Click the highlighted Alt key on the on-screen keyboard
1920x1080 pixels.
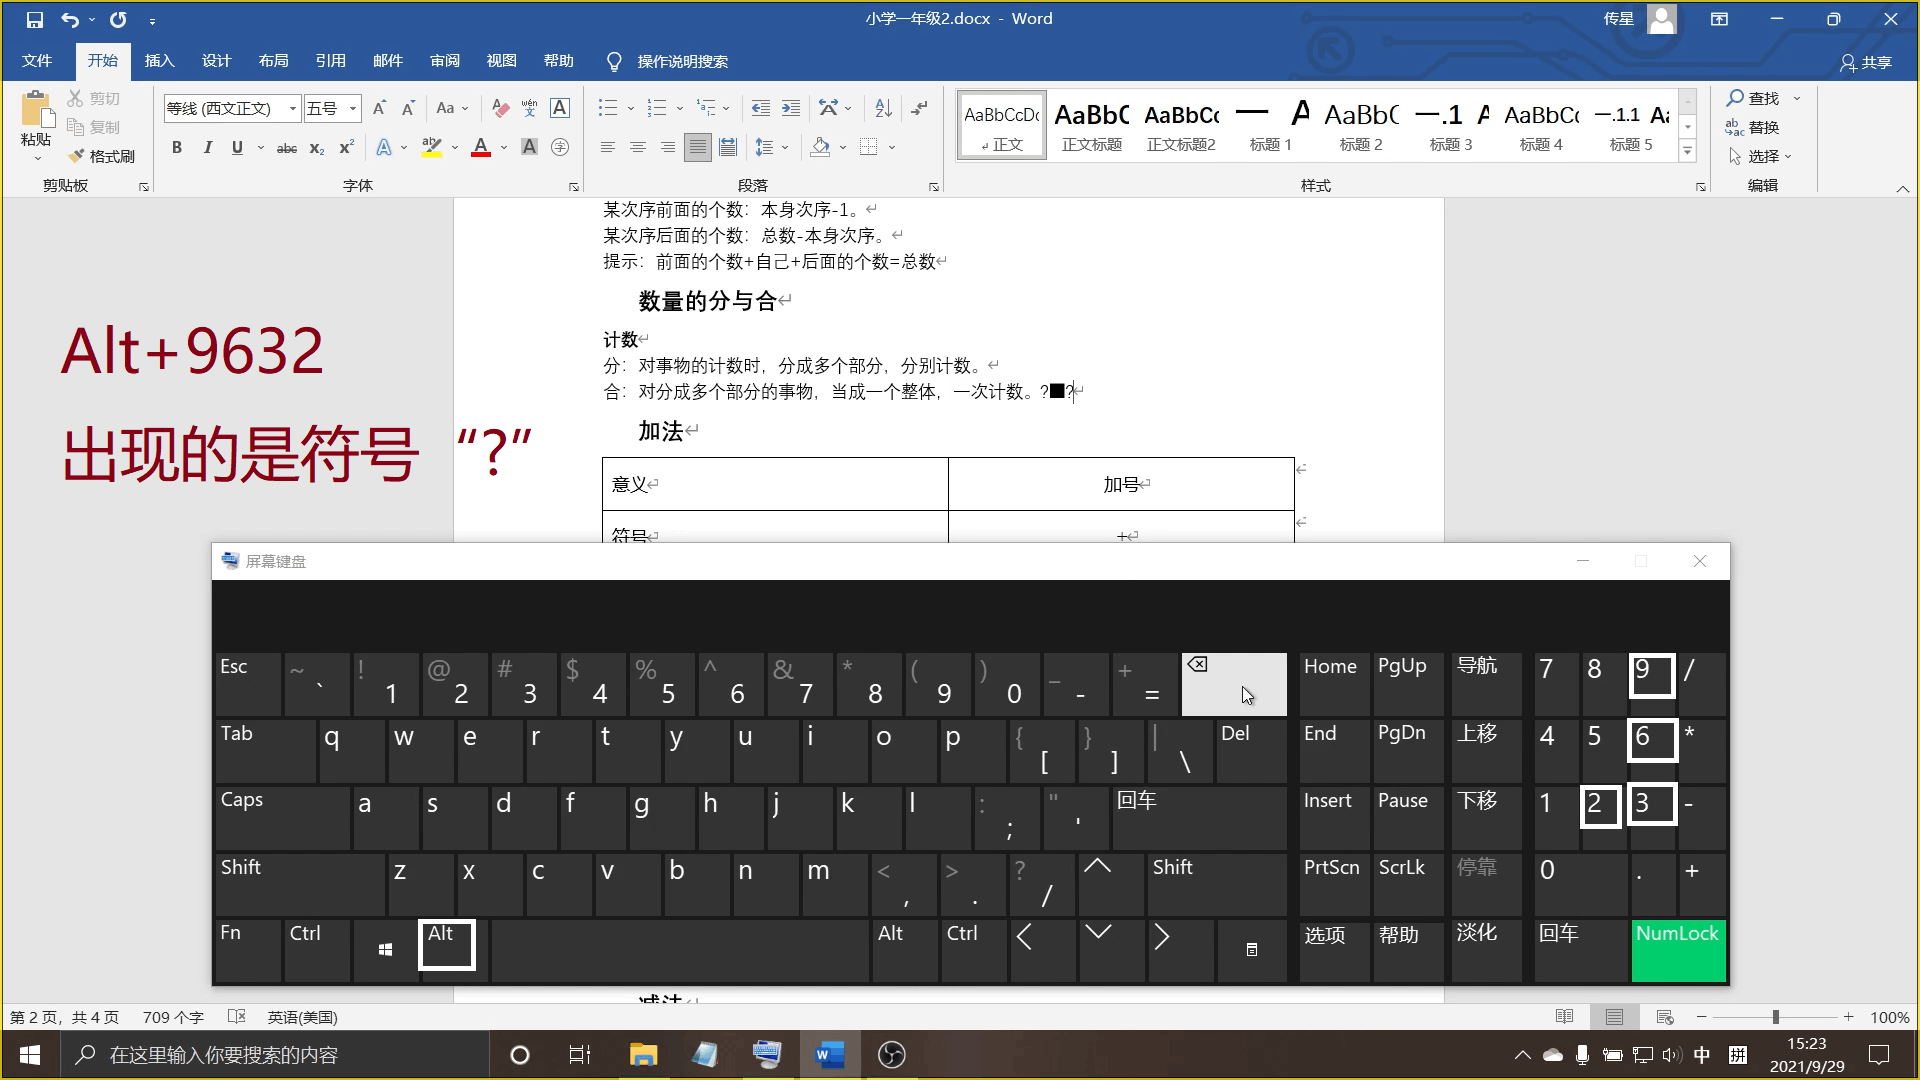pyautogui.click(x=446, y=945)
